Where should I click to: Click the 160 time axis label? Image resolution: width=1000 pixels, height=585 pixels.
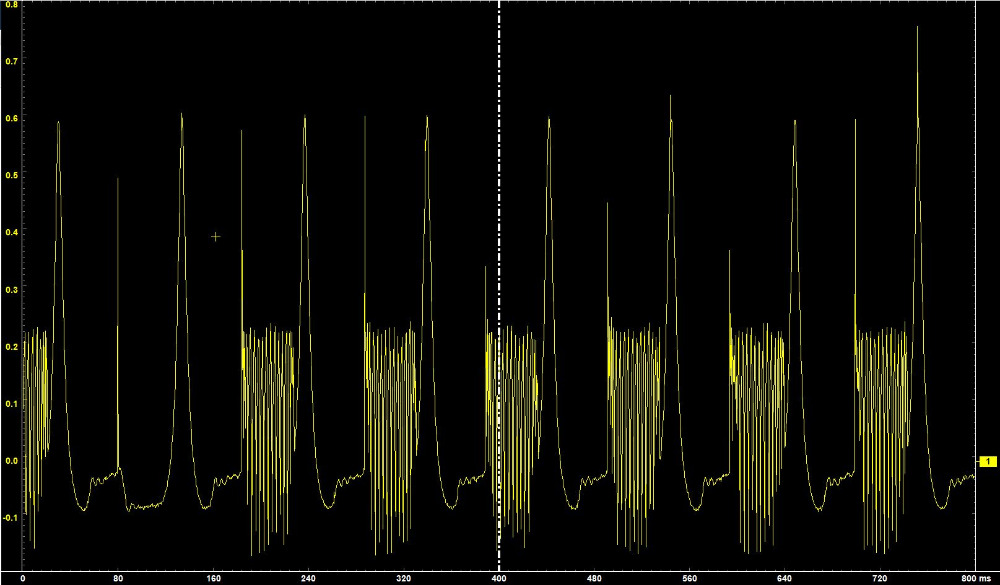coord(213,578)
